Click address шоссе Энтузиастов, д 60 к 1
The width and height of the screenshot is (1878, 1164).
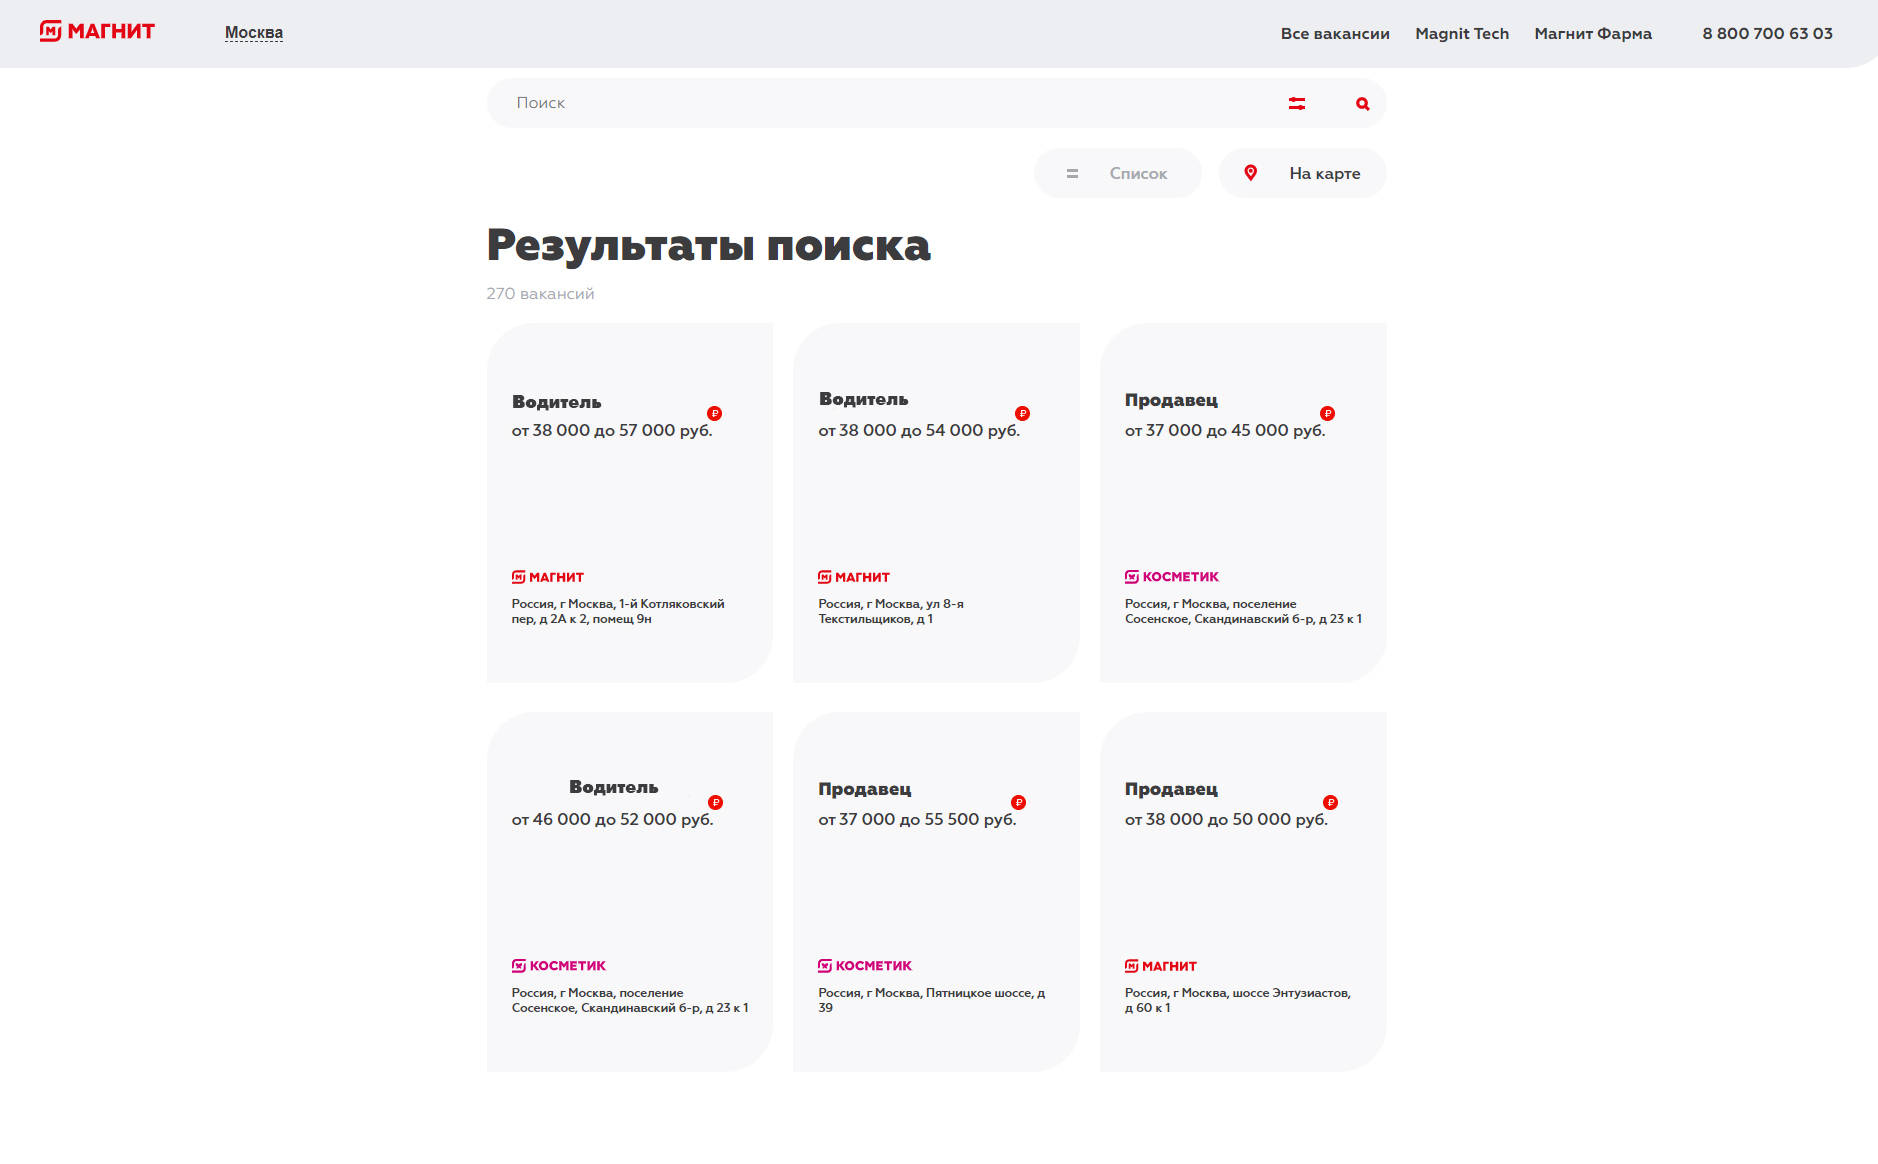pos(1238,1000)
